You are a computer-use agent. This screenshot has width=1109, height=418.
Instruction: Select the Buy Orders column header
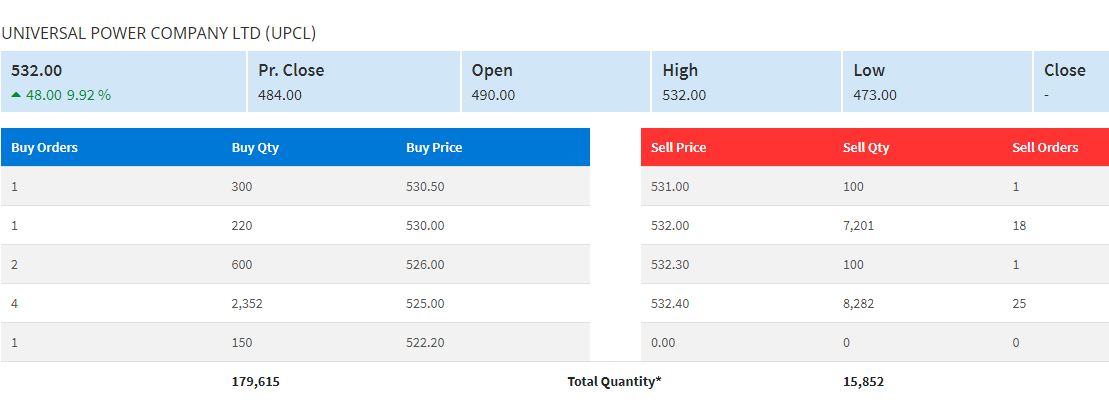(45, 148)
